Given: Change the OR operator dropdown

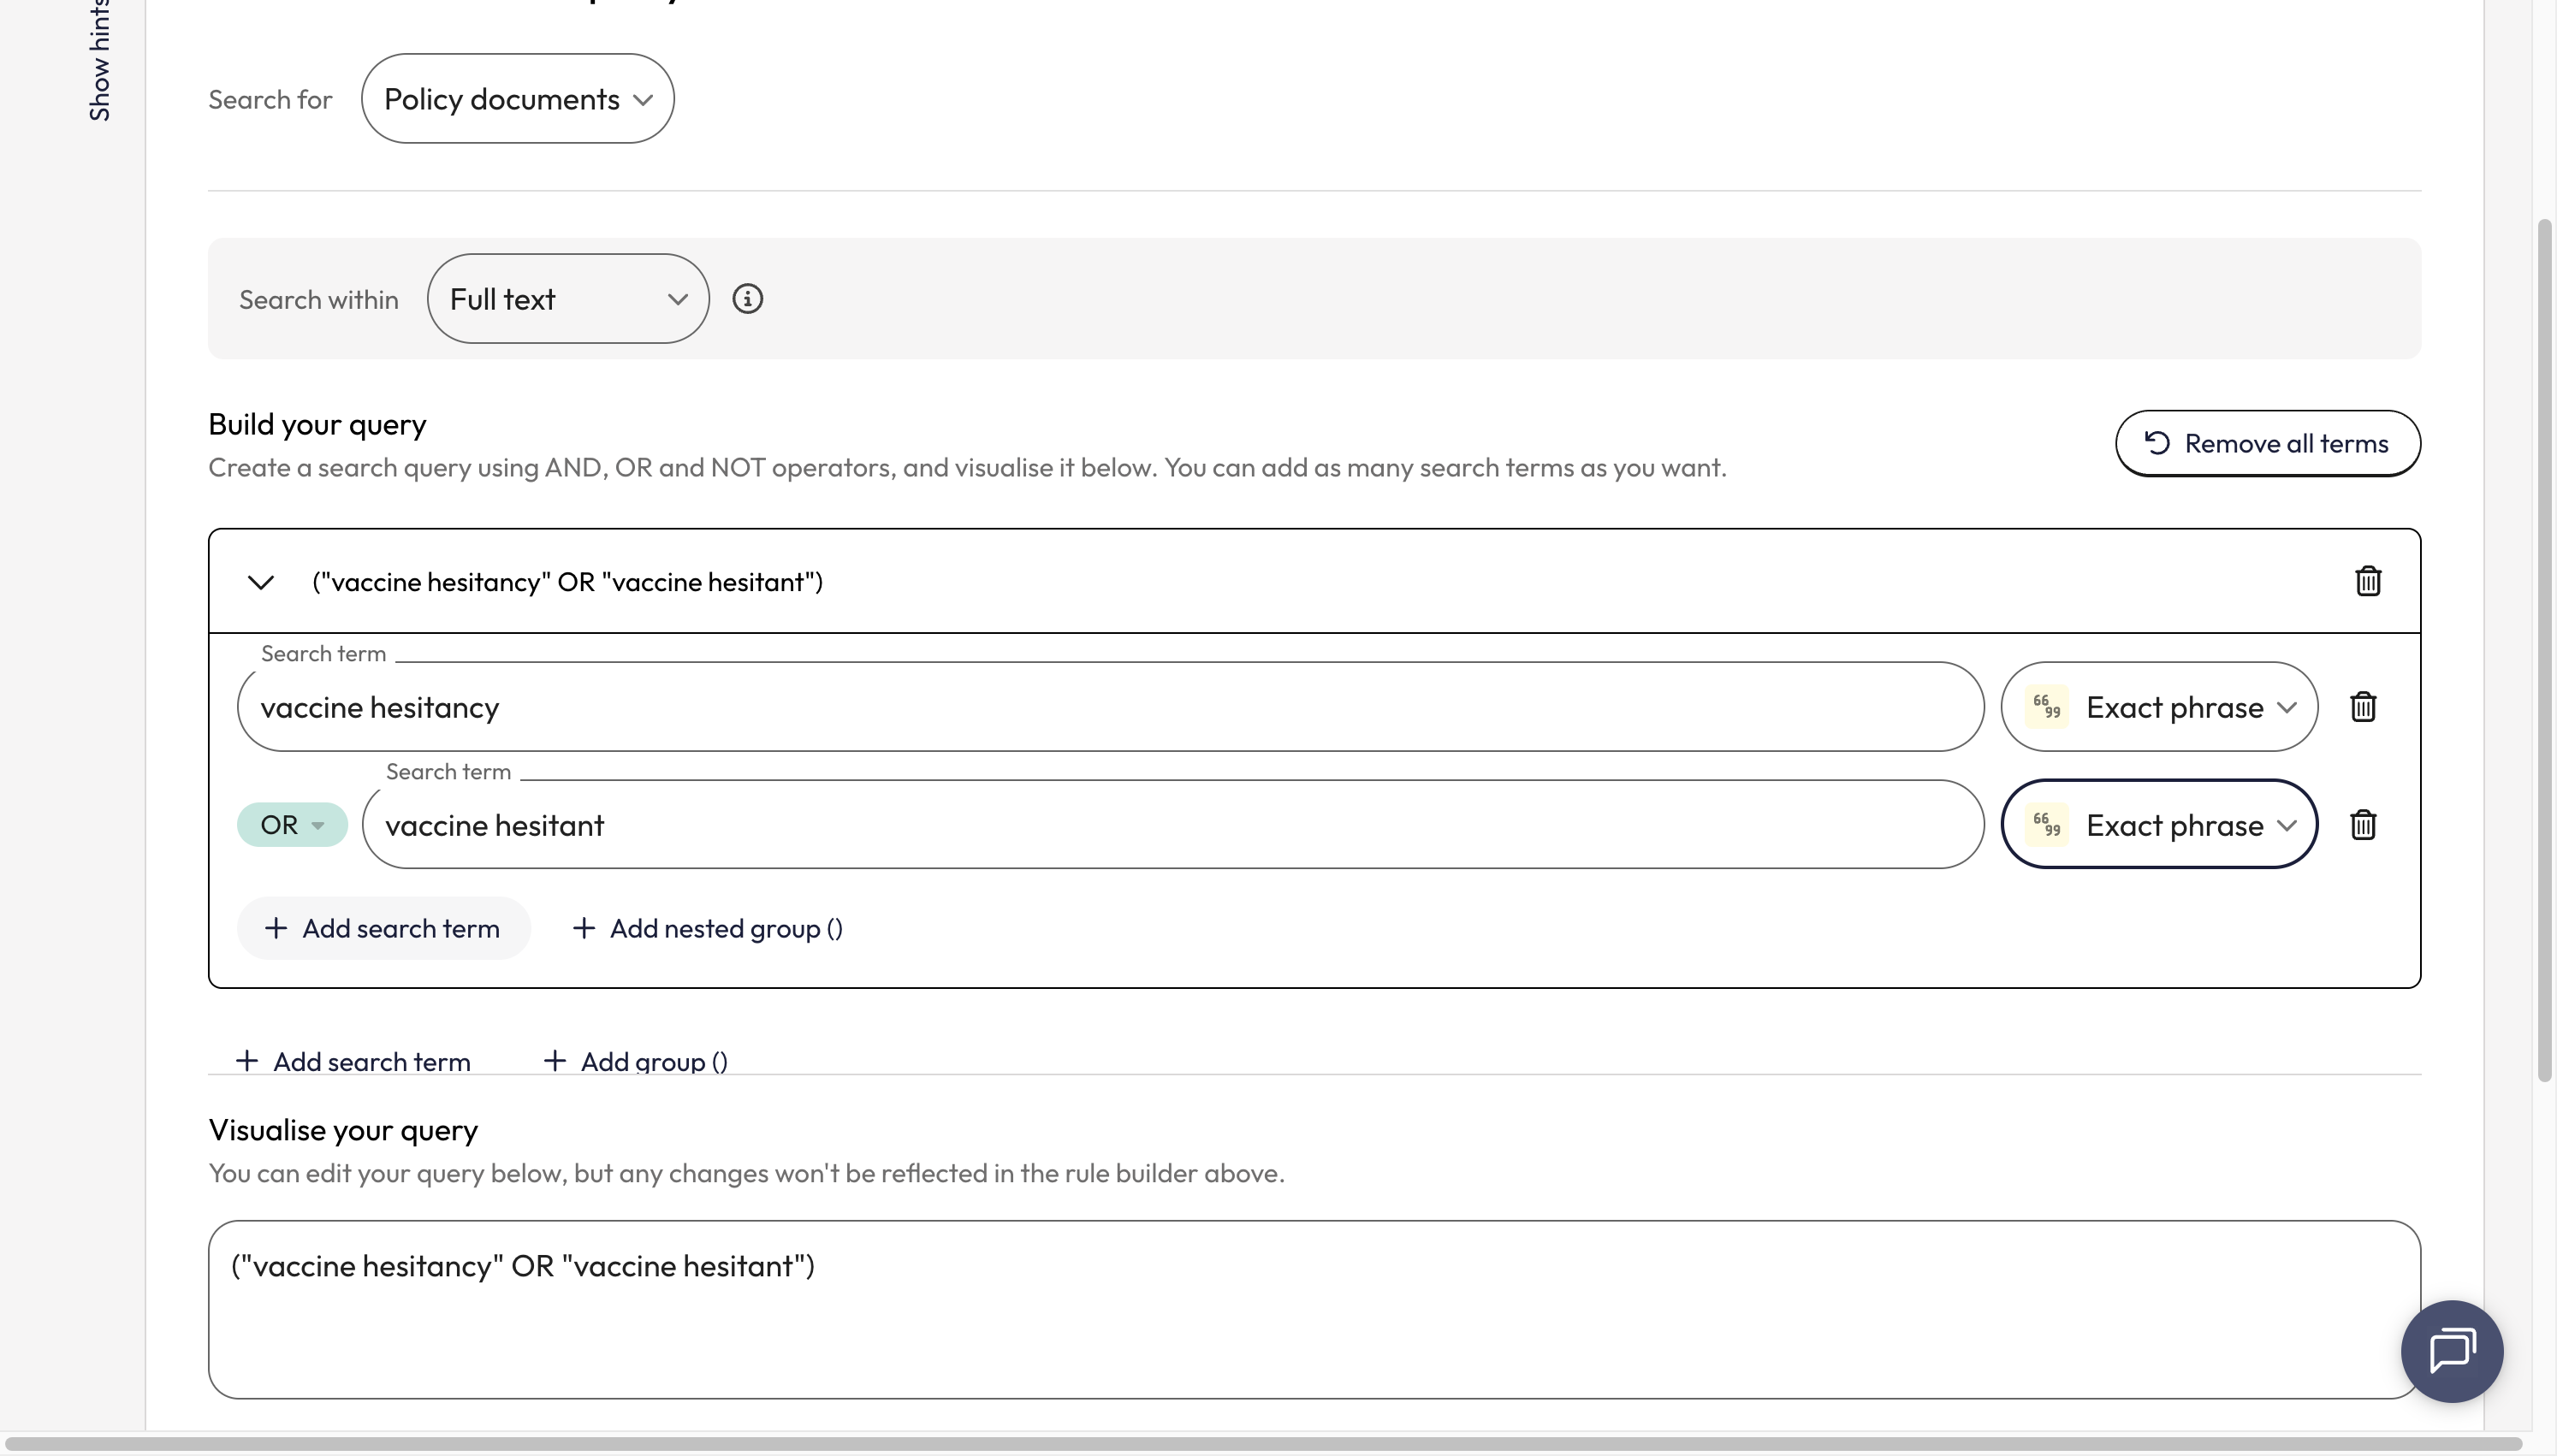Looking at the screenshot, I should point(292,825).
